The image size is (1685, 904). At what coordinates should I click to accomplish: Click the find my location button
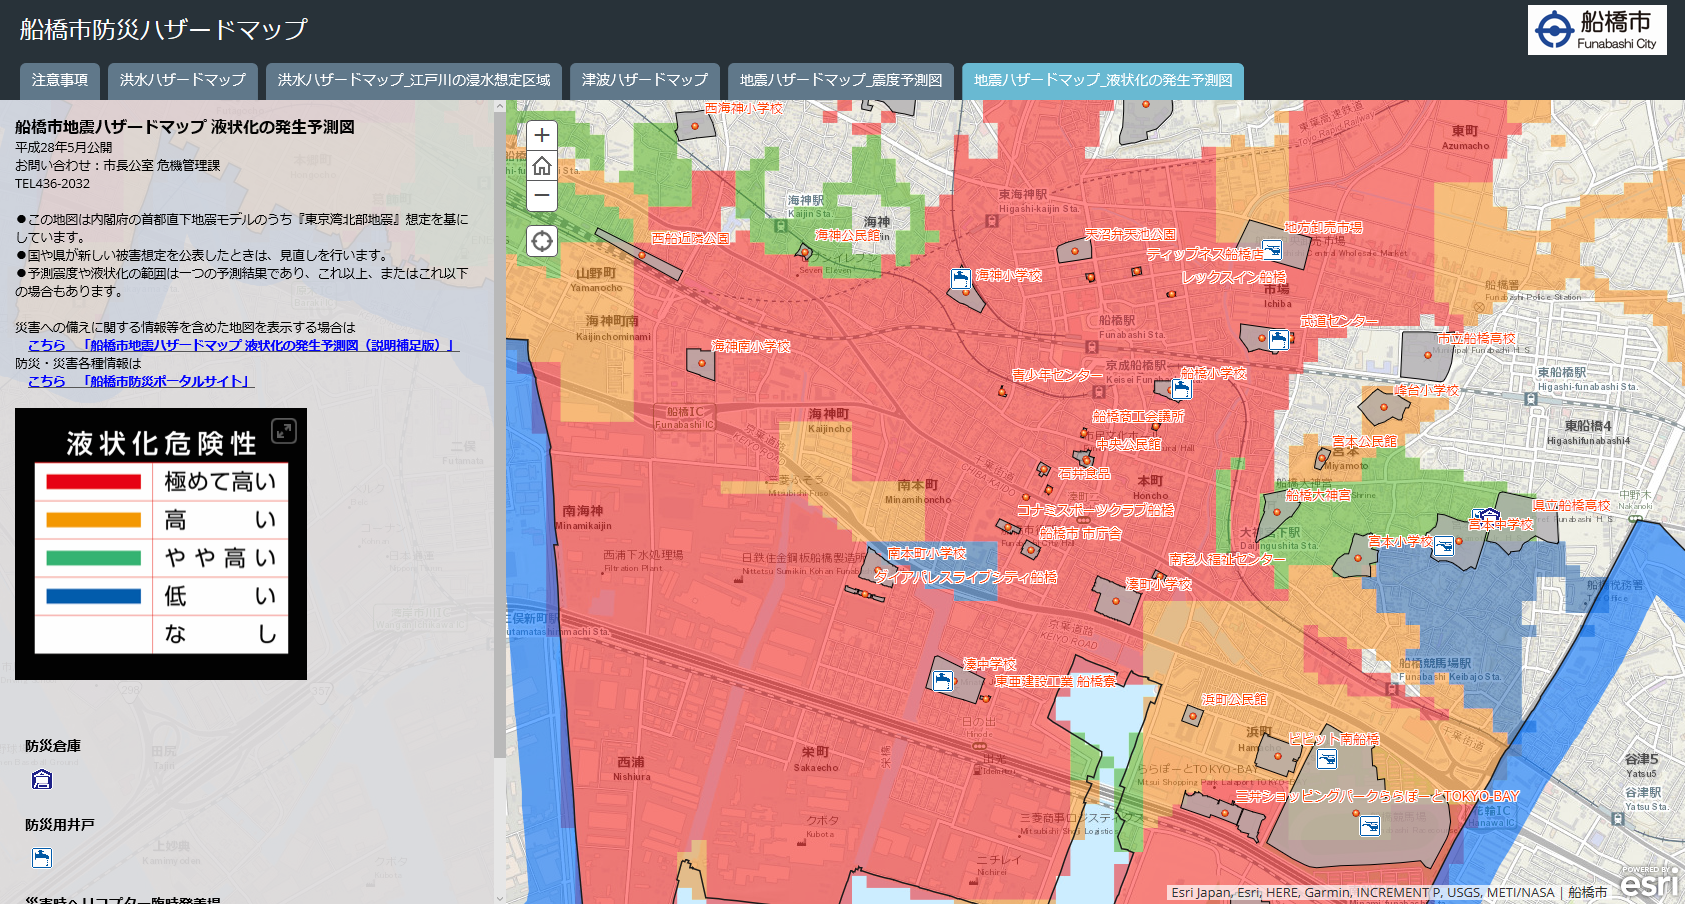tap(542, 241)
